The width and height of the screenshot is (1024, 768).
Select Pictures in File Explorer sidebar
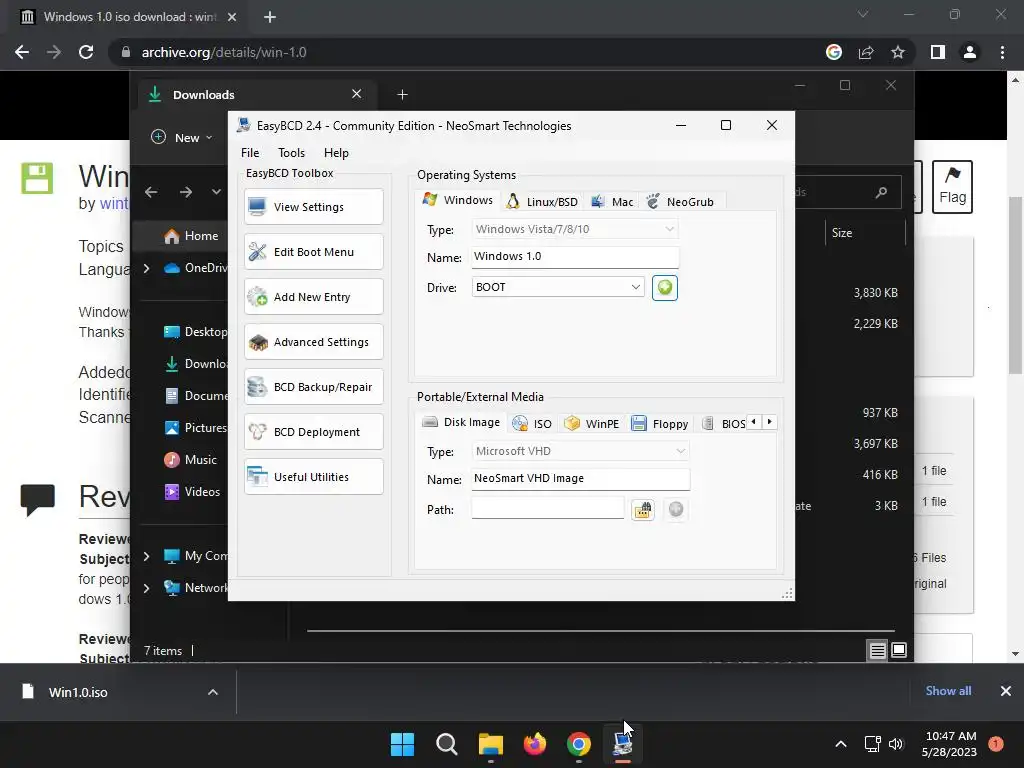(x=195, y=428)
